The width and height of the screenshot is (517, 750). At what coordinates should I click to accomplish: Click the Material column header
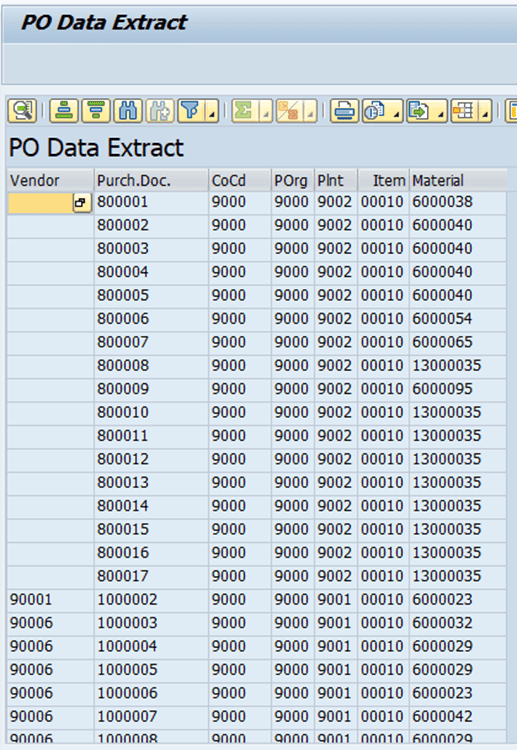(x=458, y=180)
